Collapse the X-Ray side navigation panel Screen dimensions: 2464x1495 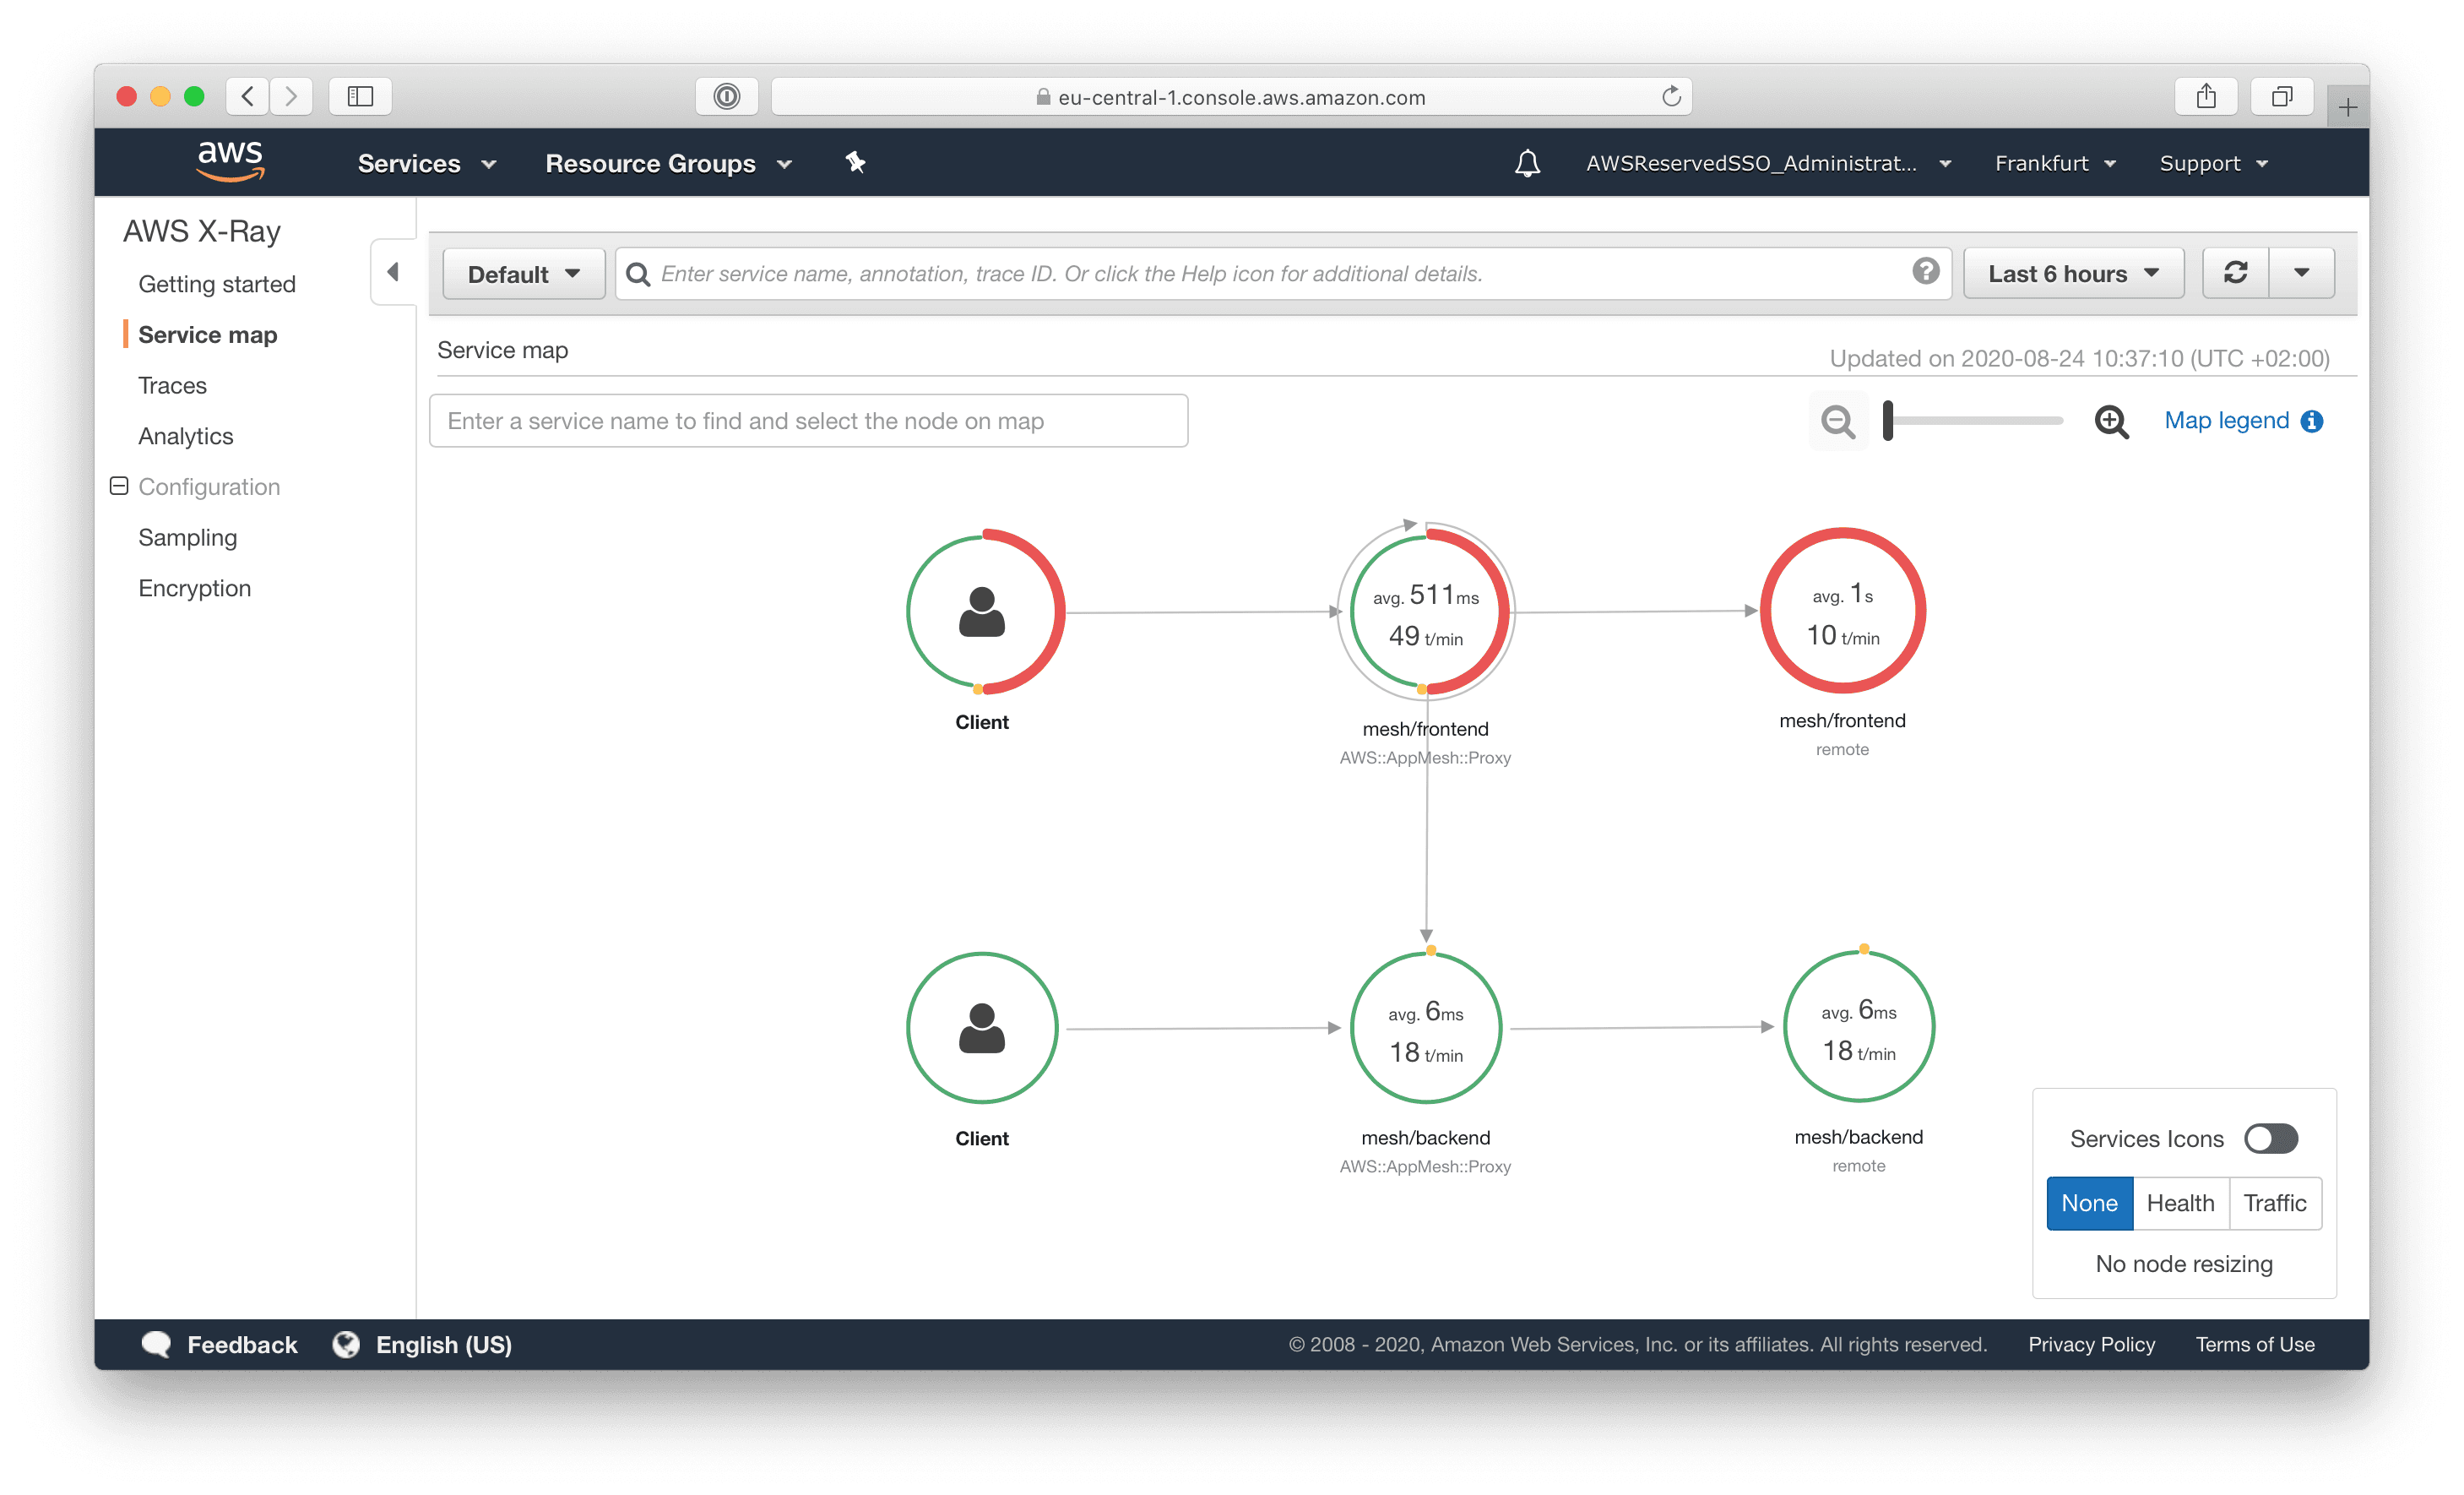pyautogui.click(x=393, y=272)
